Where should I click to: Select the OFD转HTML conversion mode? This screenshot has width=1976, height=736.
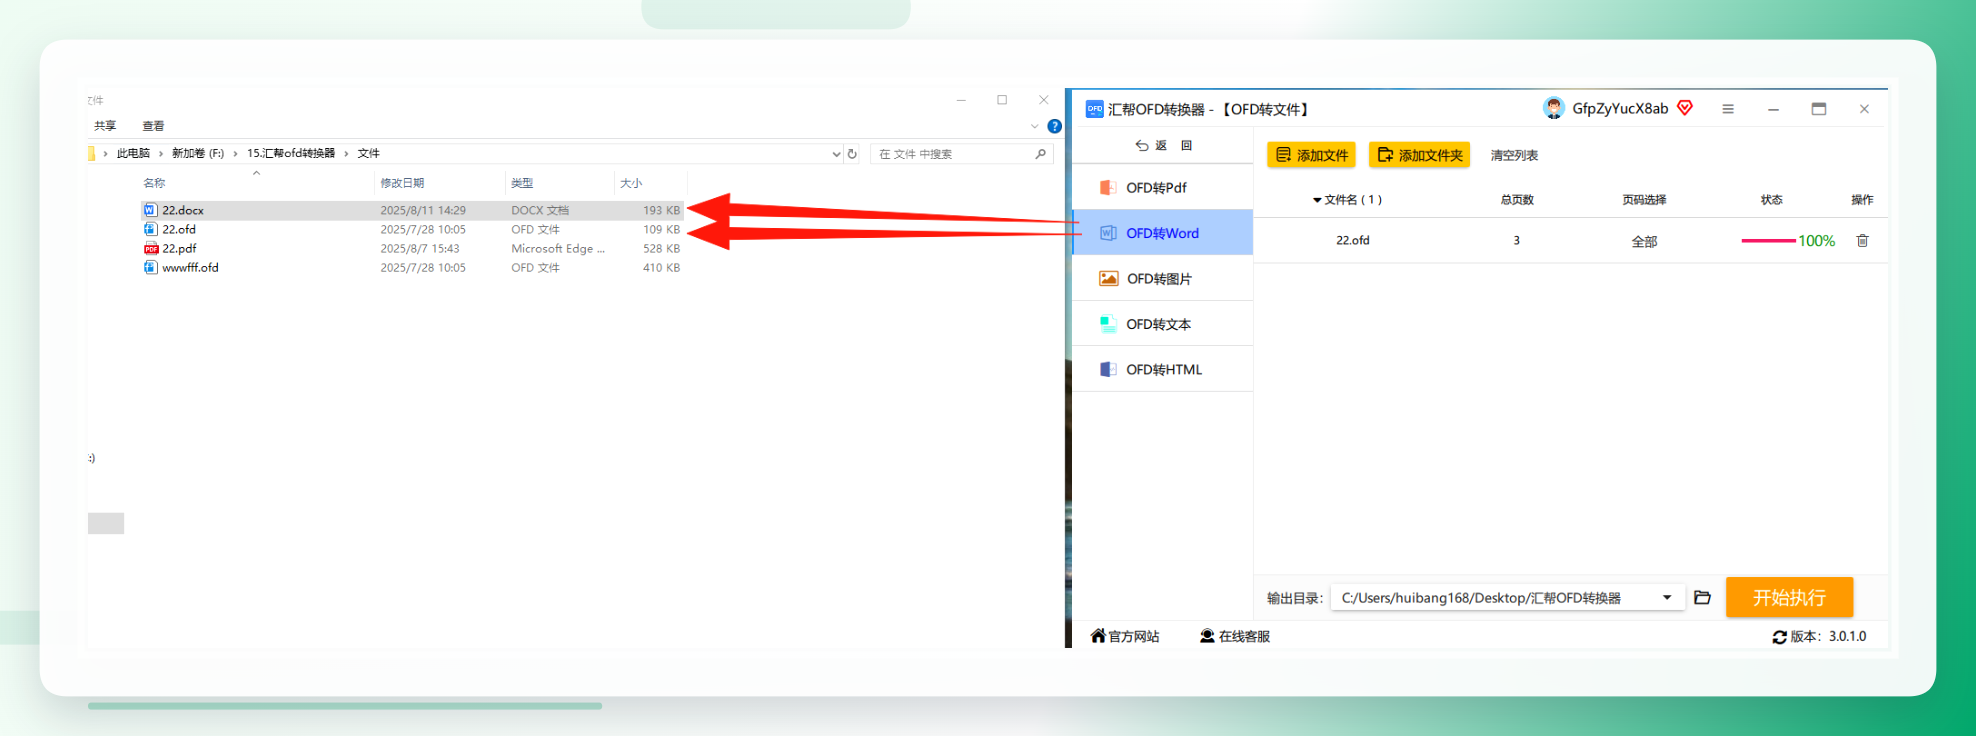(x=1162, y=369)
